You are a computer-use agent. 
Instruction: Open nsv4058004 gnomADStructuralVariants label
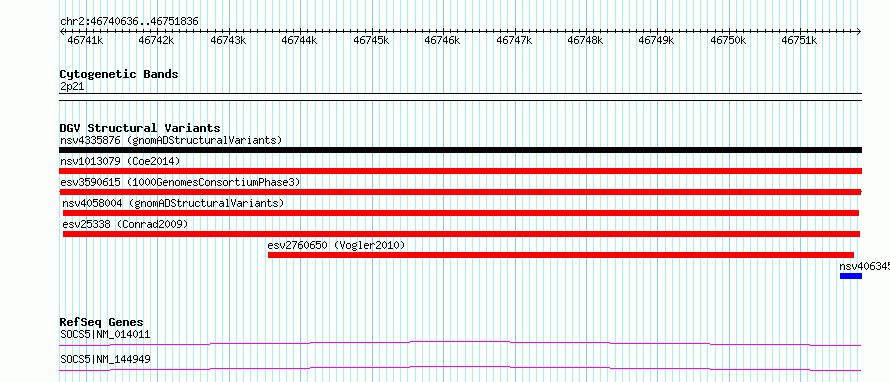click(173, 203)
